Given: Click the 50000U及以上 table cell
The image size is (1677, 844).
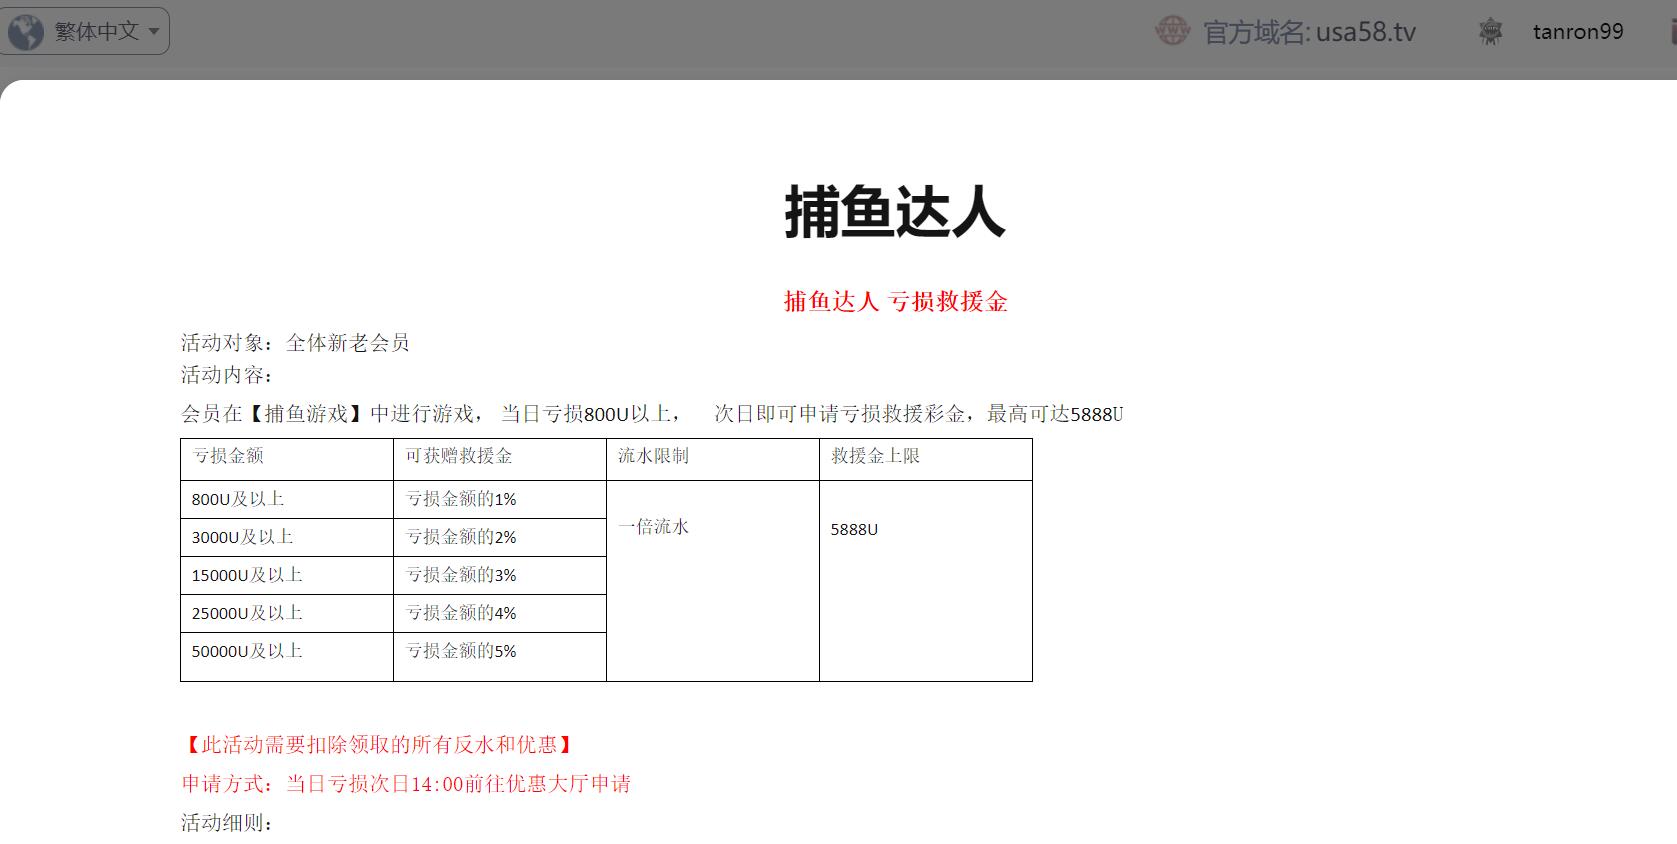Looking at the screenshot, I should pyautogui.click(x=287, y=656).
